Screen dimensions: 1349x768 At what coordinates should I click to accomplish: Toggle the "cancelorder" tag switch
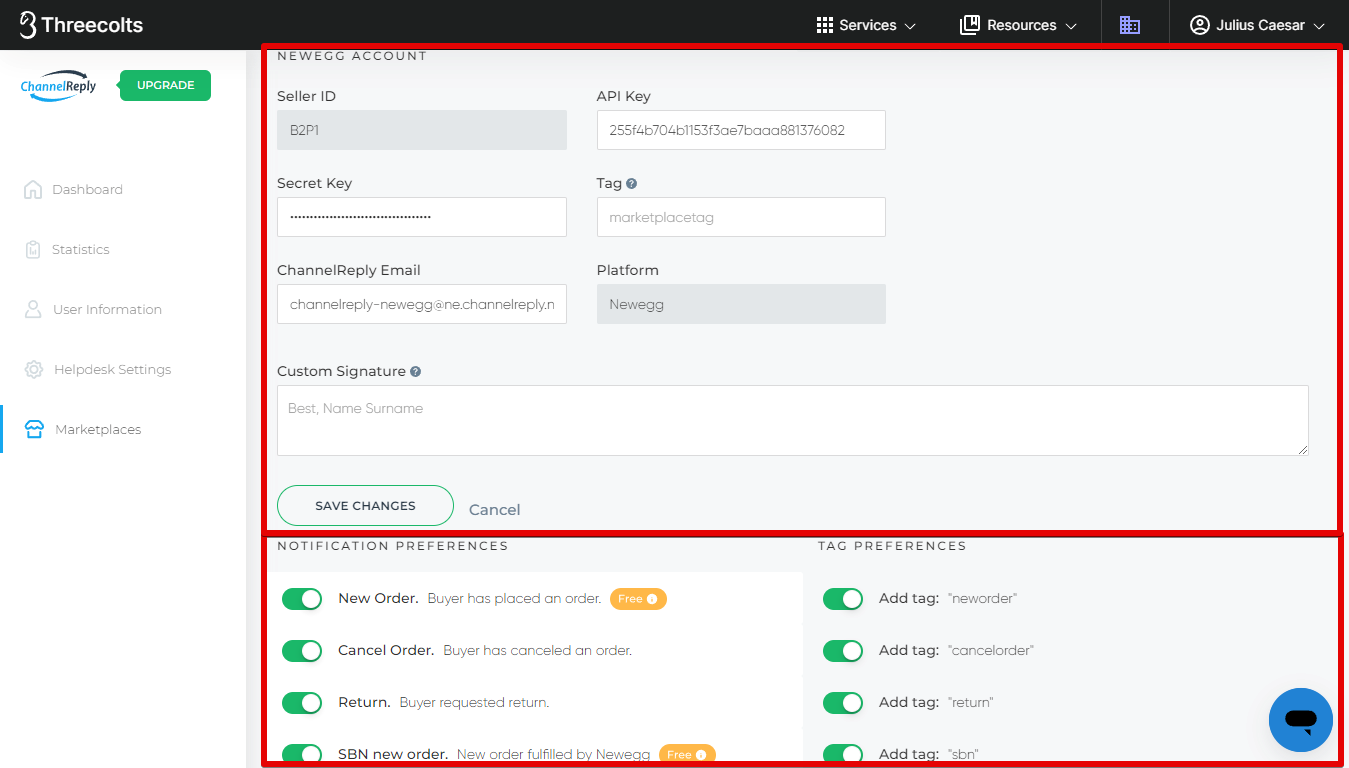point(843,651)
